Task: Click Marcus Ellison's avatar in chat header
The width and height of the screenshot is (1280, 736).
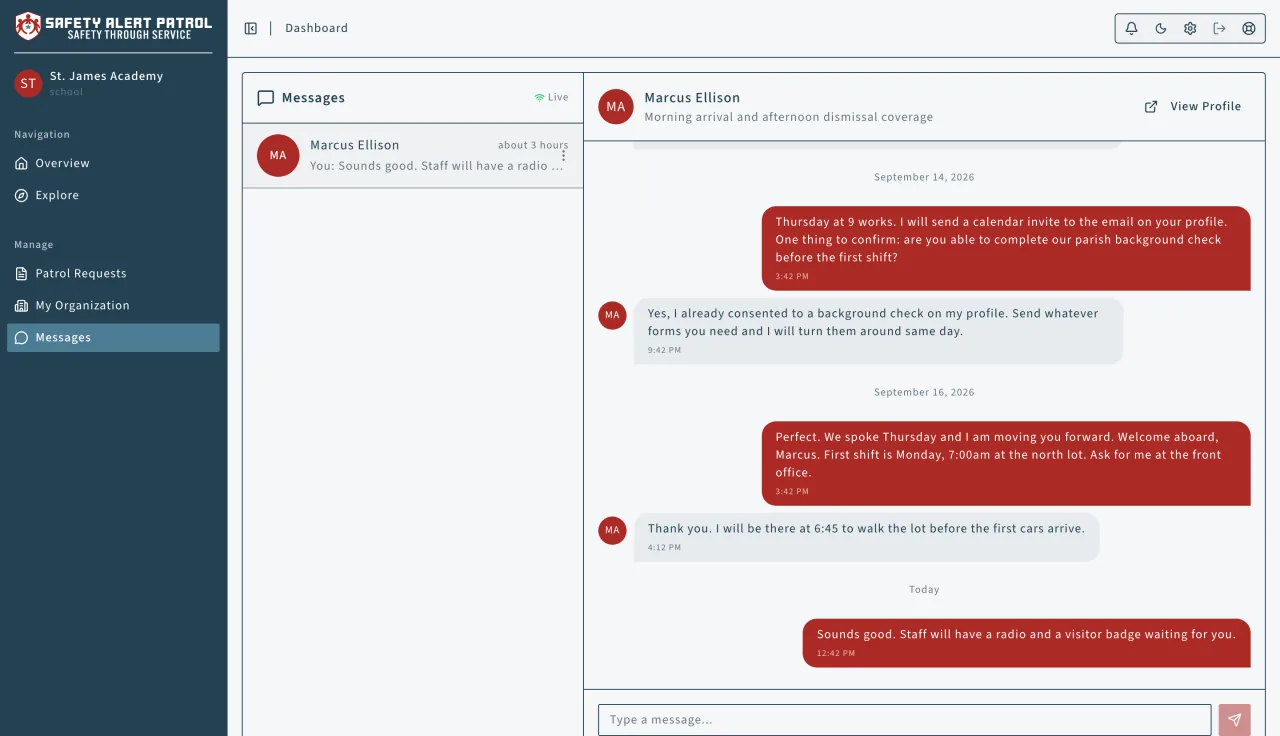Action: point(616,106)
